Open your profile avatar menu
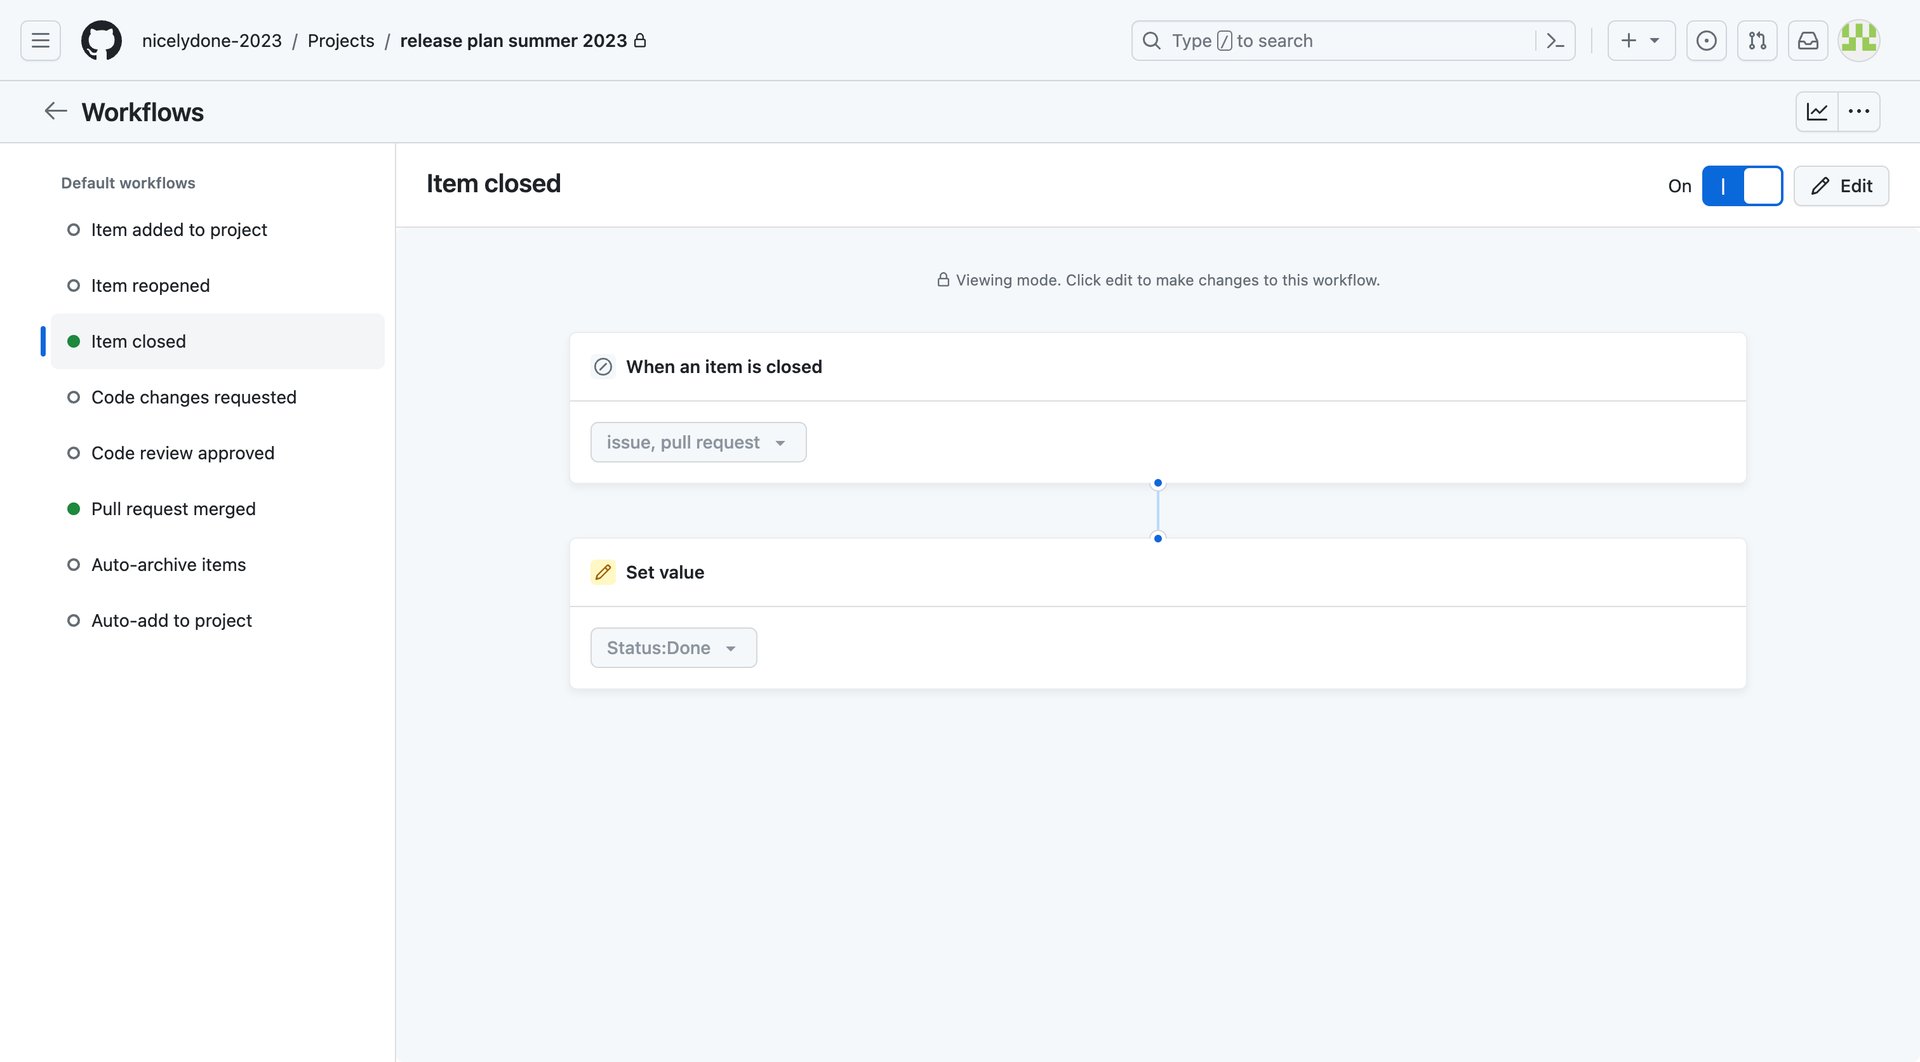Screen dimensions: 1920x1062 [1859, 40]
